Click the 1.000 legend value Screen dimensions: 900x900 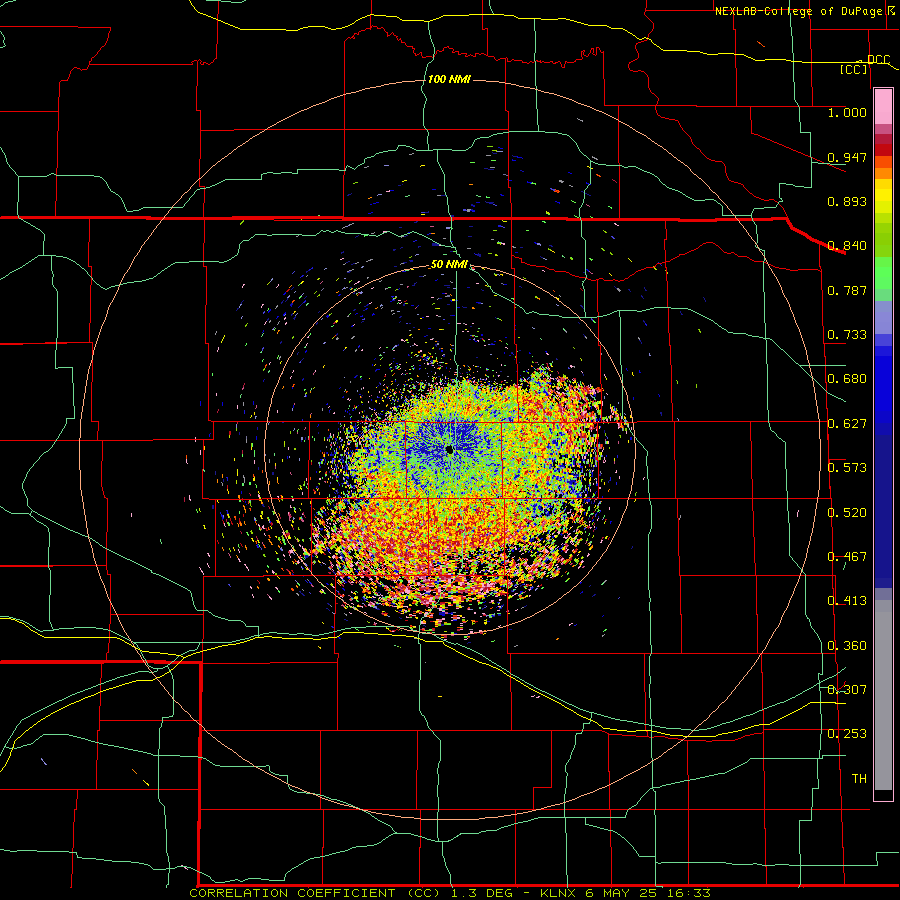point(847,113)
